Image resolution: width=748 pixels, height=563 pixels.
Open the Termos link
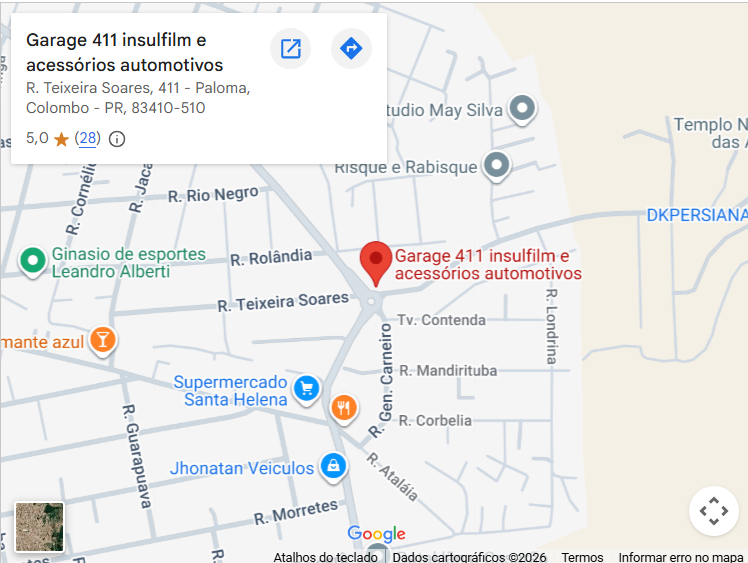point(582,557)
